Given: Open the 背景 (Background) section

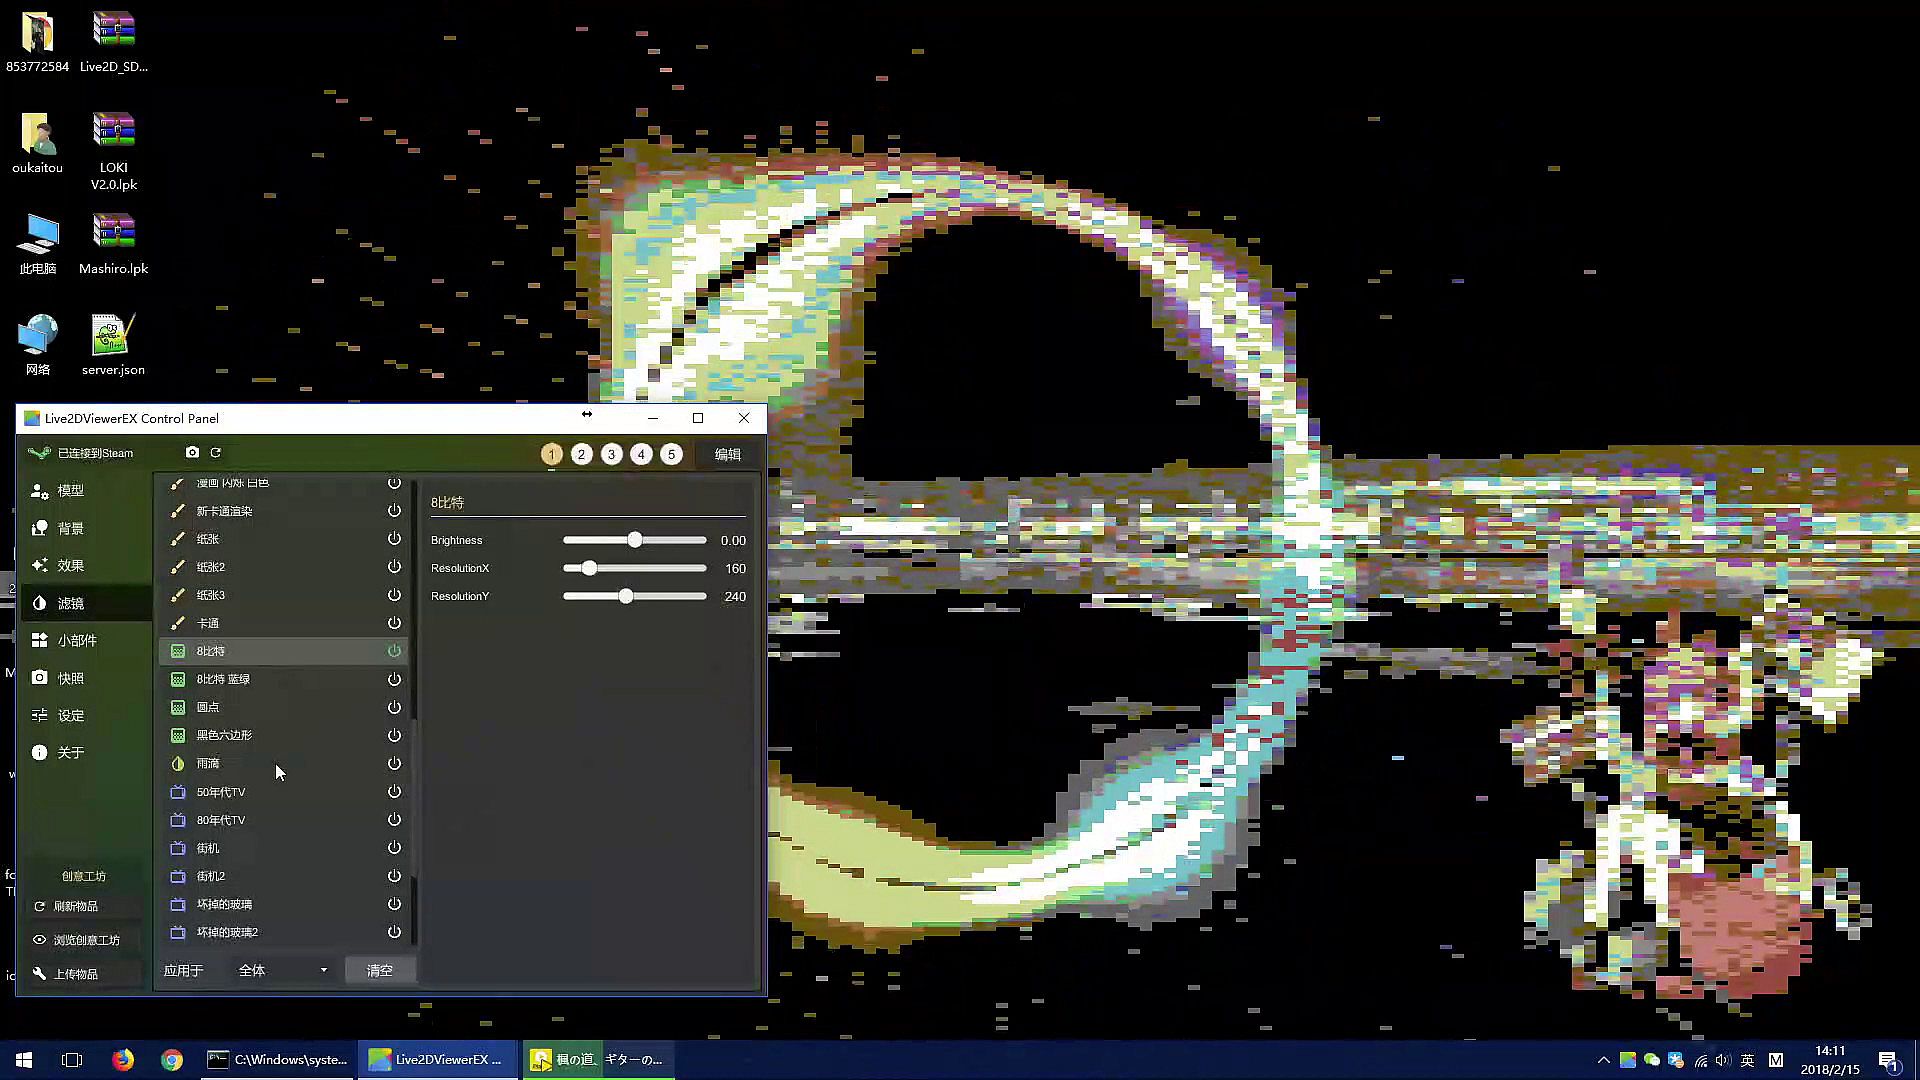Looking at the screenshot, I should pyautogui.click(x=70, y=528).
